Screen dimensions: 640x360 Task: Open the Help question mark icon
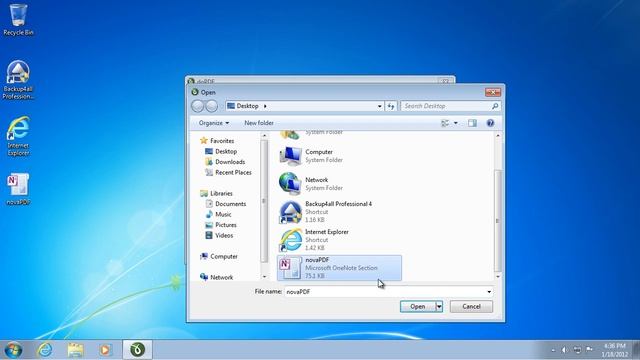[x=490, y=123]
